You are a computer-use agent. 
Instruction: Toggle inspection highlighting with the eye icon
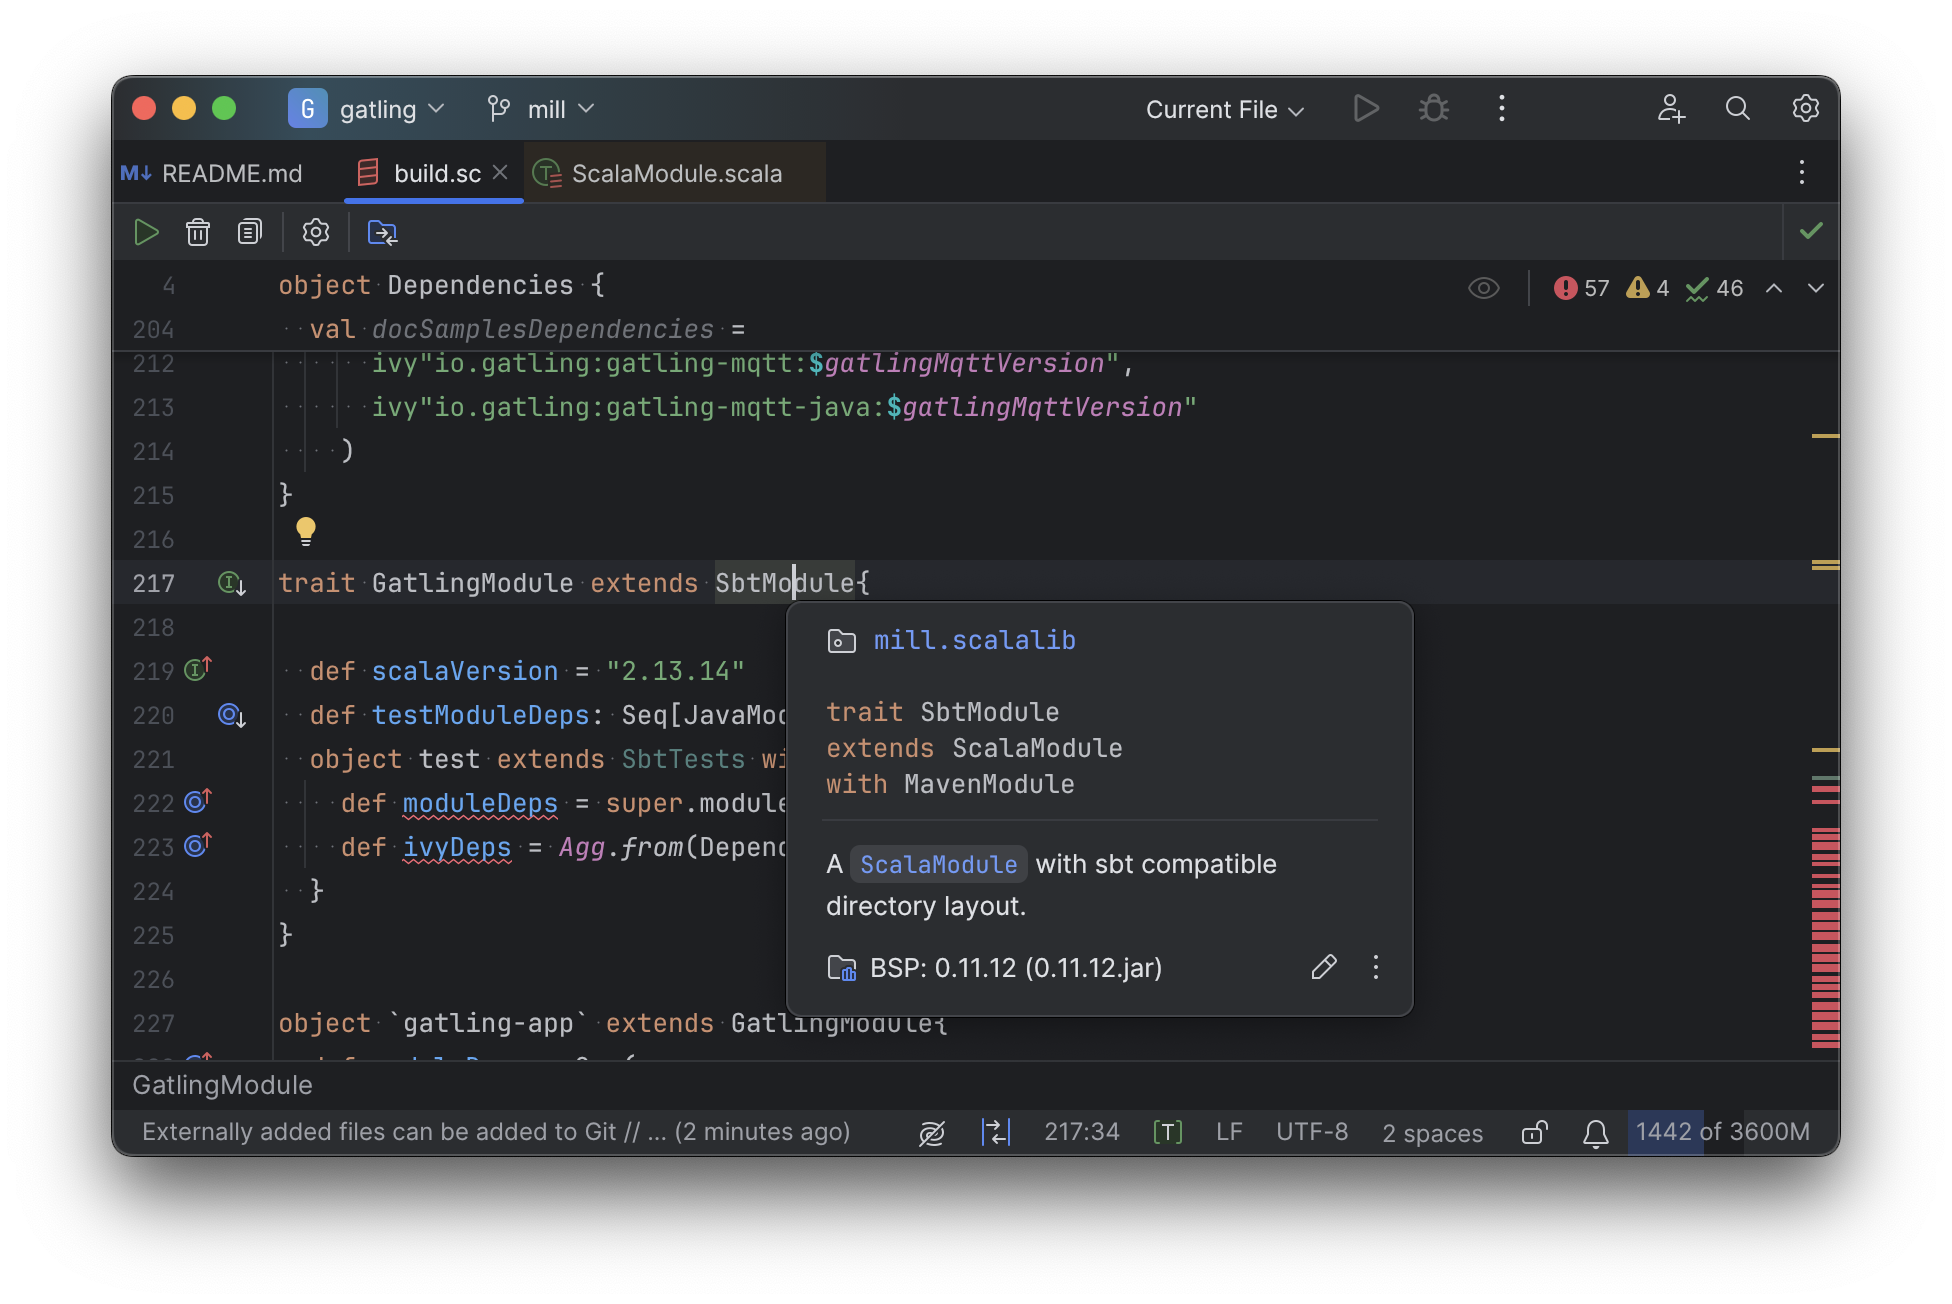1483,288
